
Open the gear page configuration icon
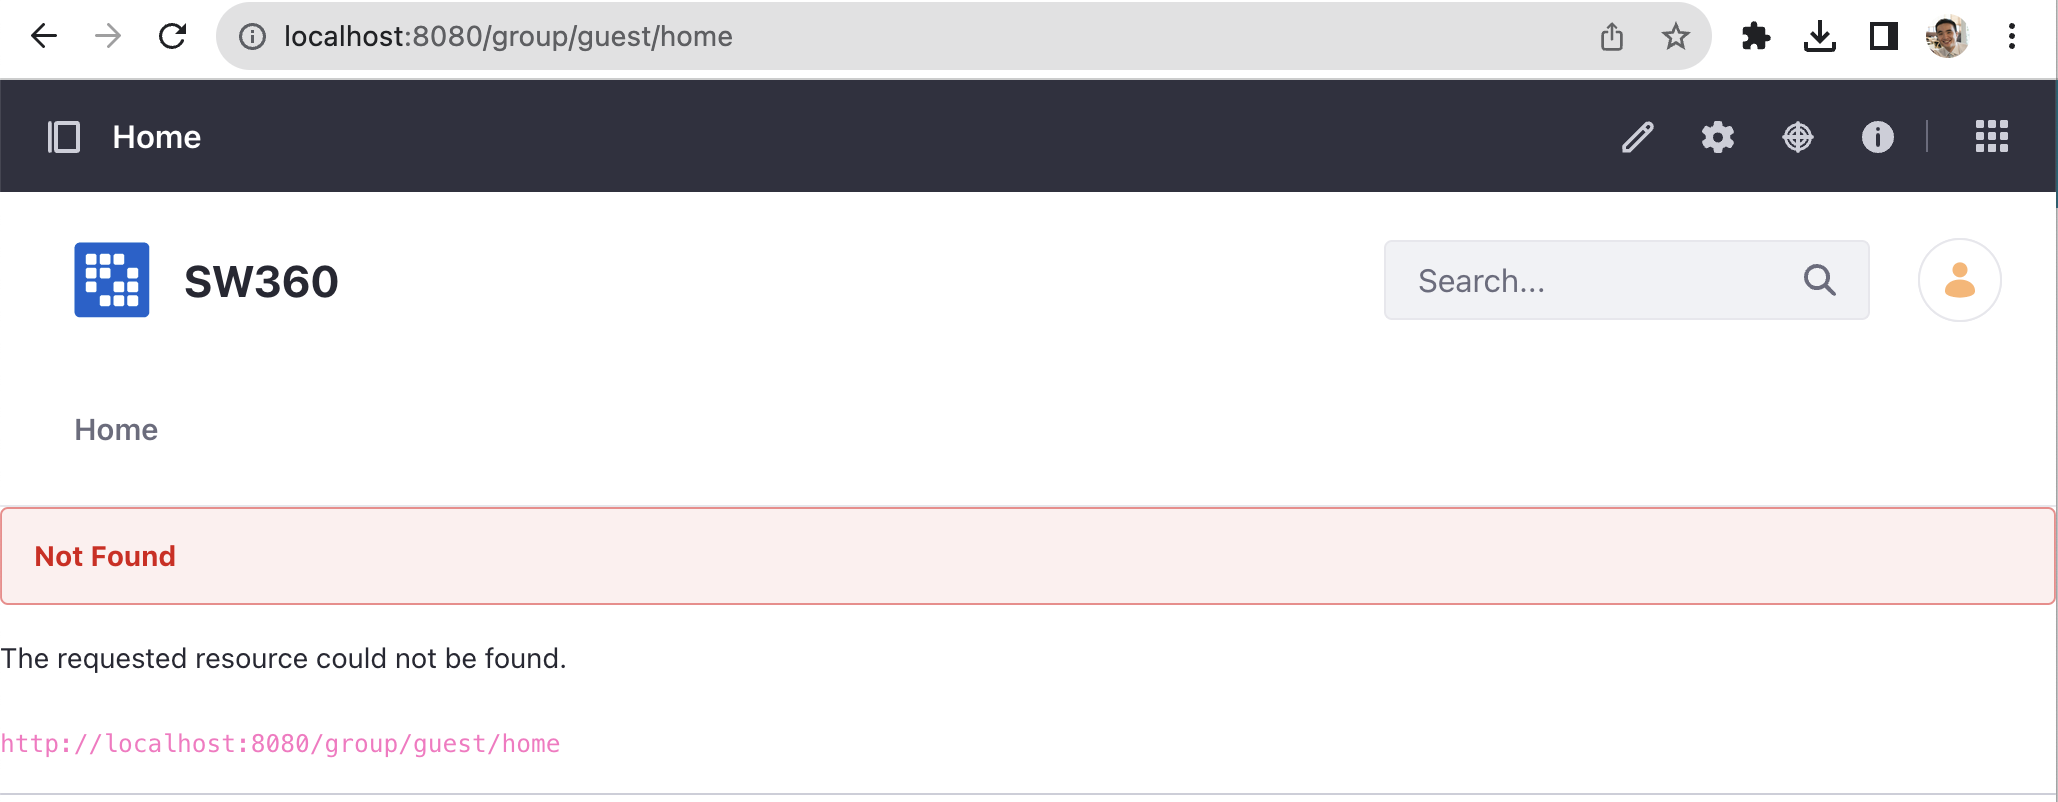pyautogui.click(x=1717, y=137)
